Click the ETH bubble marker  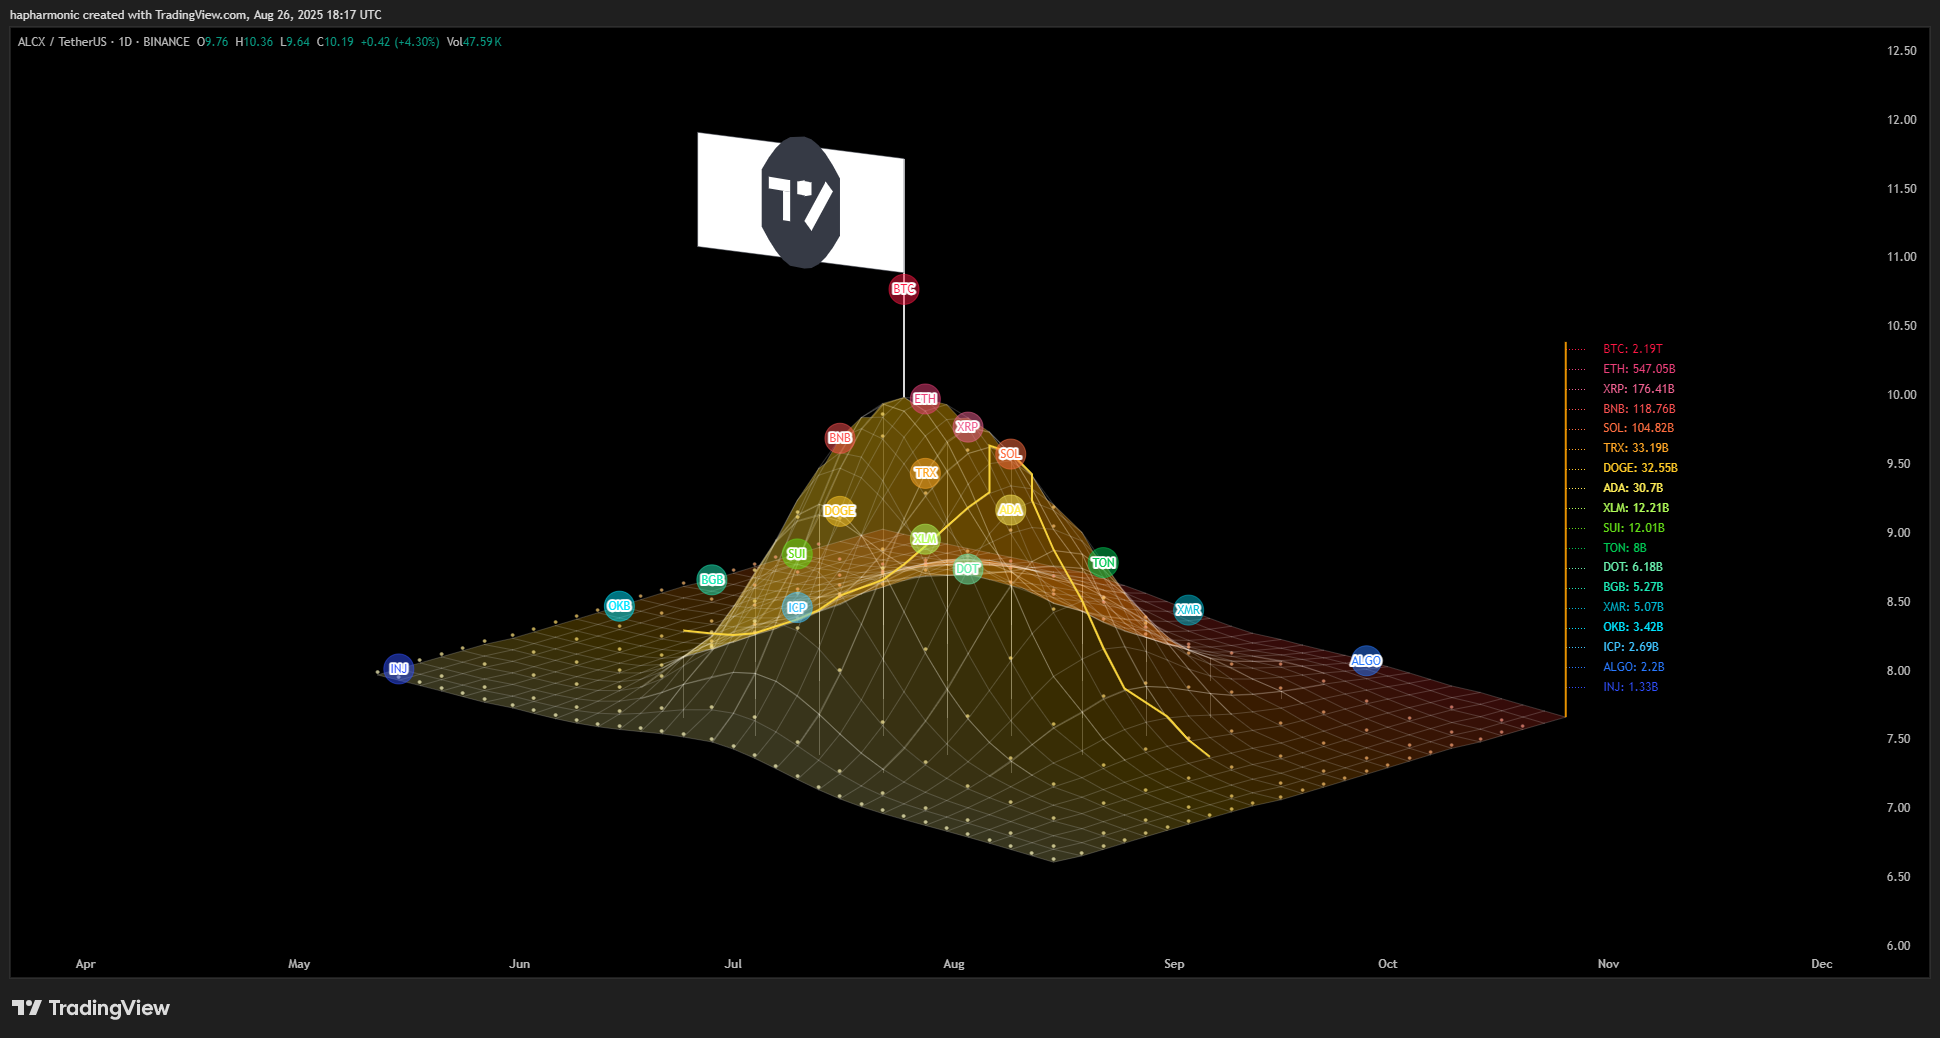925,399
